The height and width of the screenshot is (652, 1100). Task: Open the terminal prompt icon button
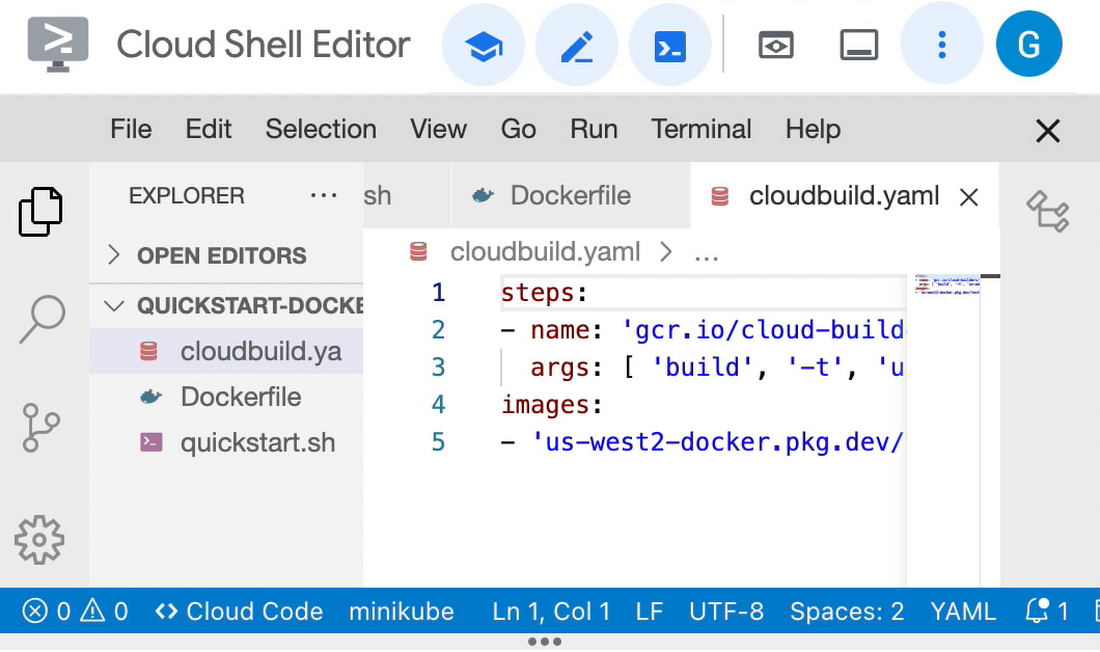click(x=670, y=46)
